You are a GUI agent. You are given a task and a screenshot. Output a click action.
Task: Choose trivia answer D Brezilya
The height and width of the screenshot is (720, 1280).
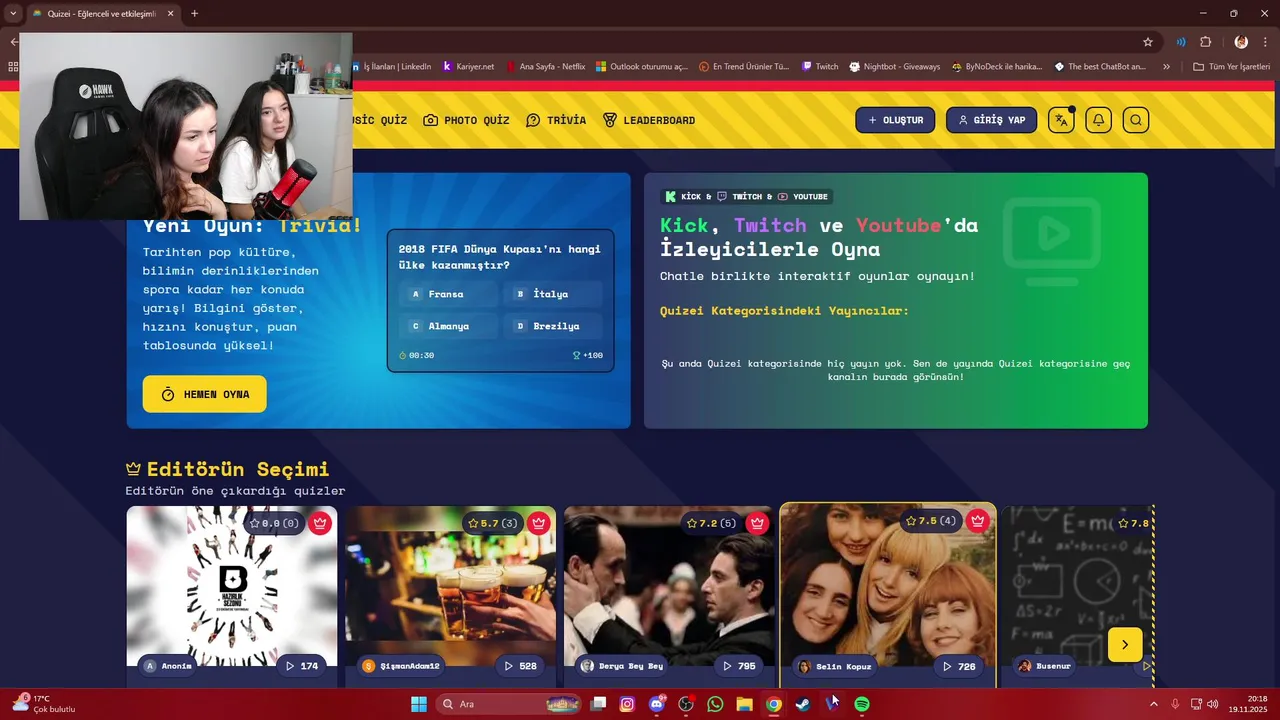[x=554, y=326]
